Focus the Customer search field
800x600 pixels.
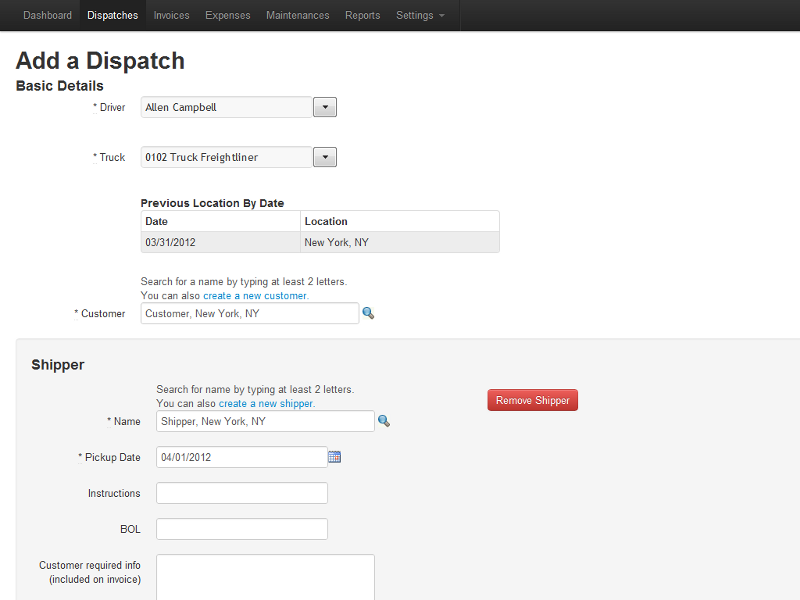249,313
